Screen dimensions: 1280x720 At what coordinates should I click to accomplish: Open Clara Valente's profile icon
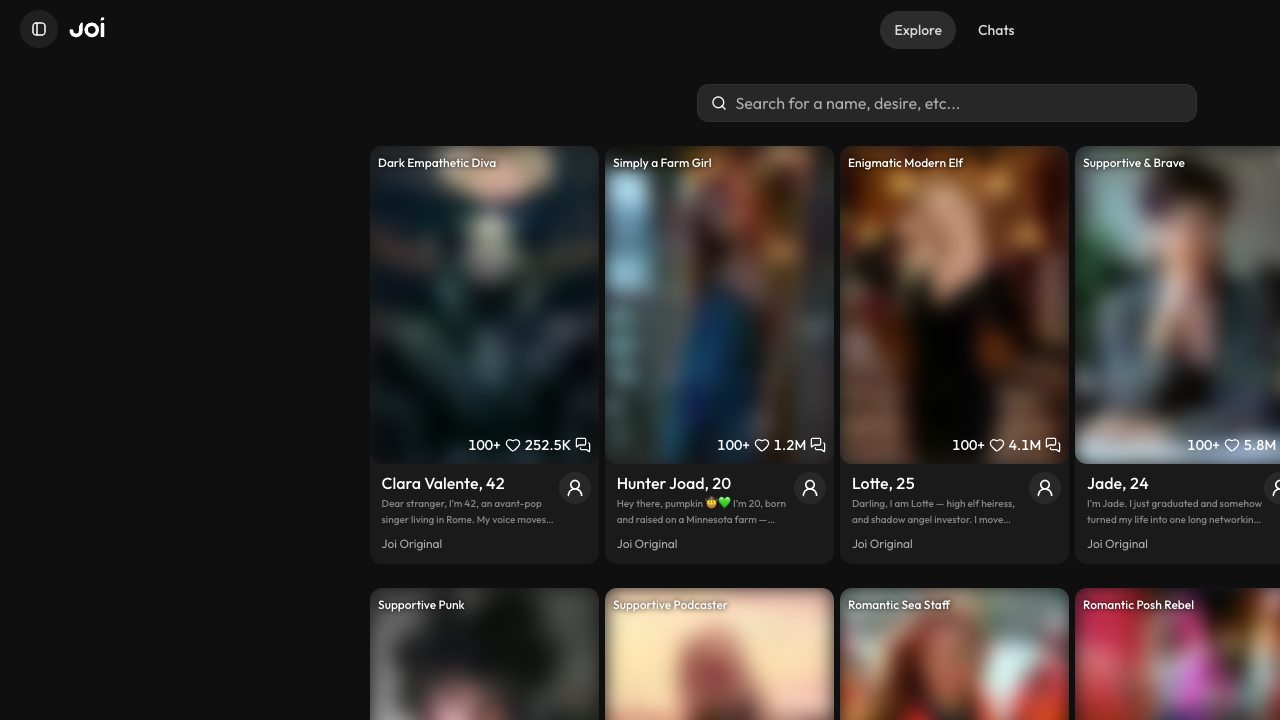point(575,488)
